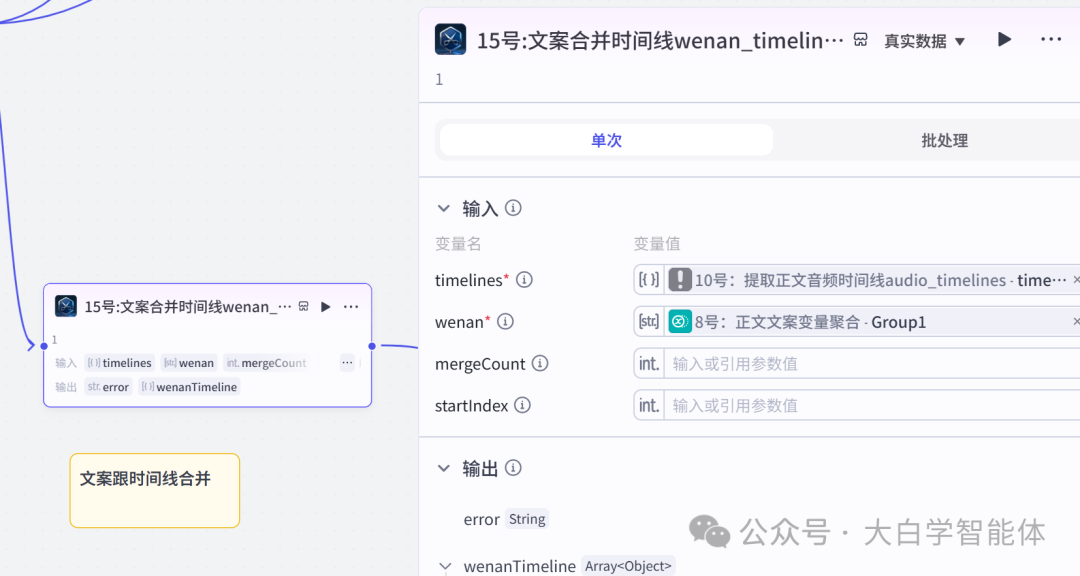Clear the timelines reference value
The width and height of the screenshot is (1080, 576).
1076,280
